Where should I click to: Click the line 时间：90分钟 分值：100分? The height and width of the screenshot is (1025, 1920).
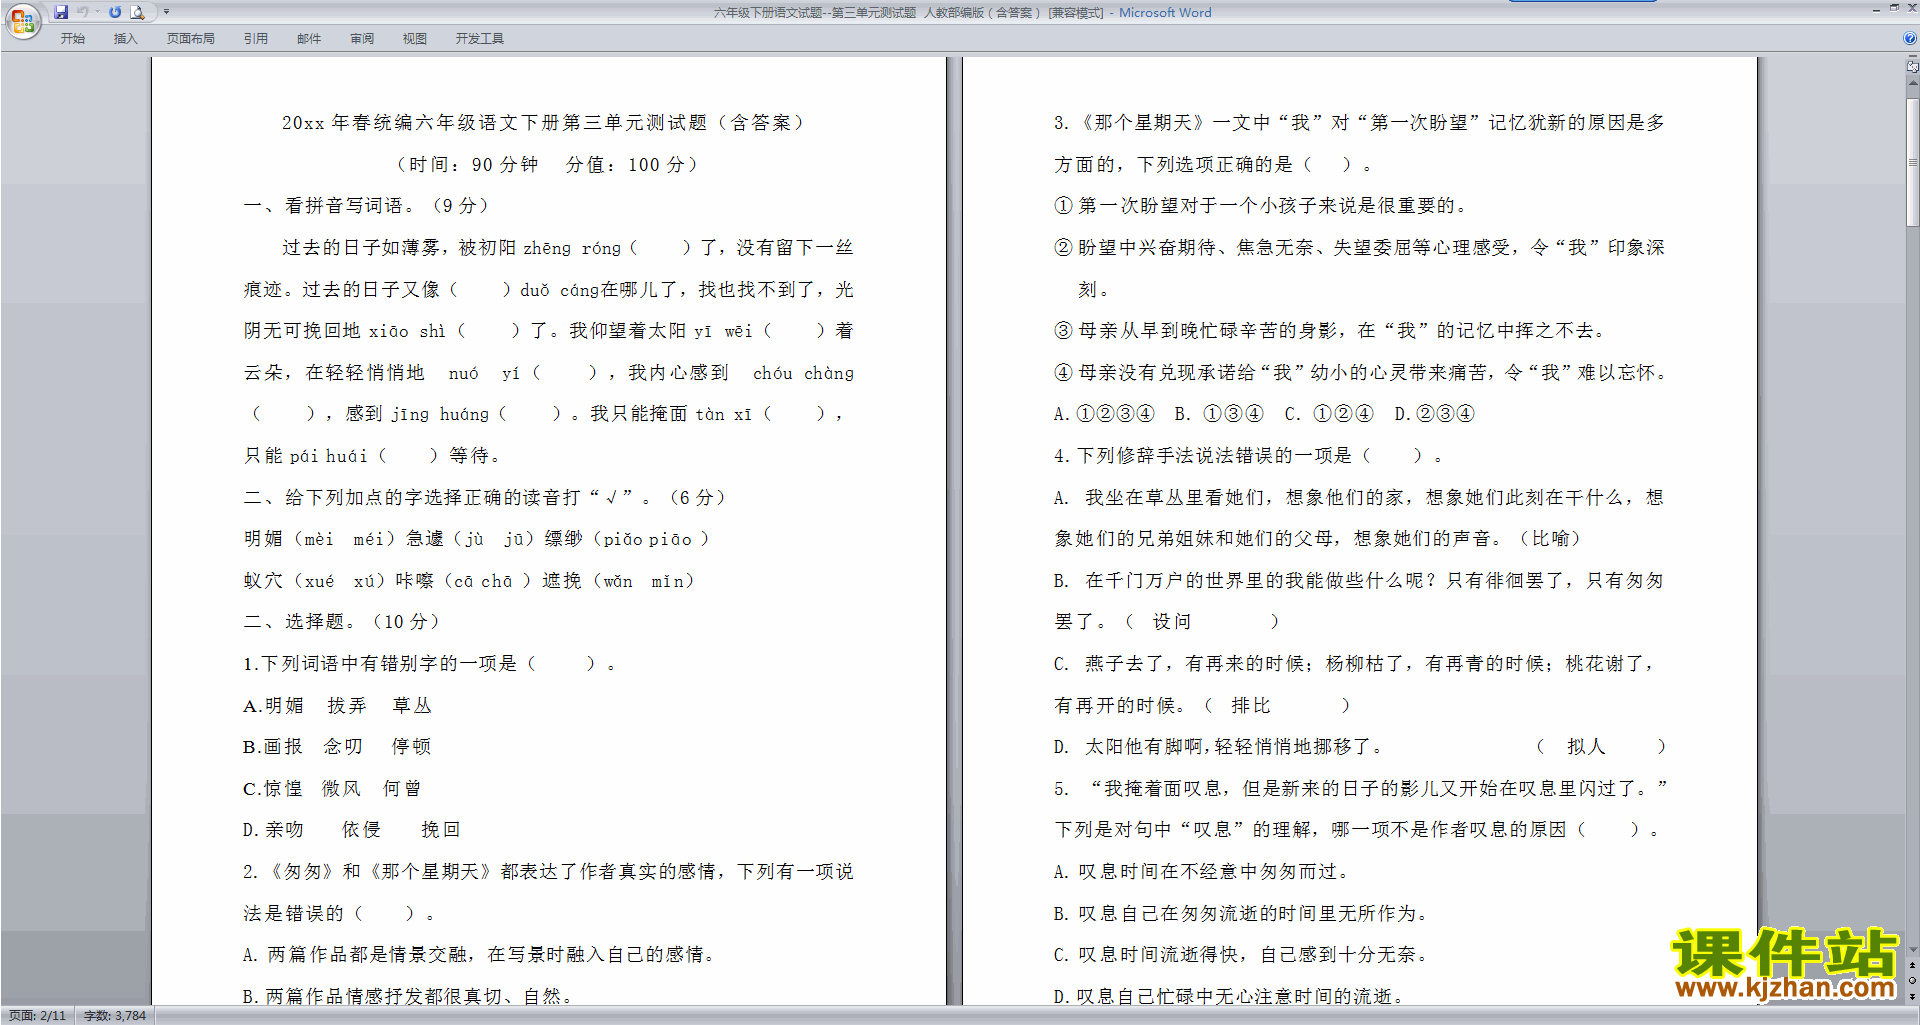(x=547, y=165)
